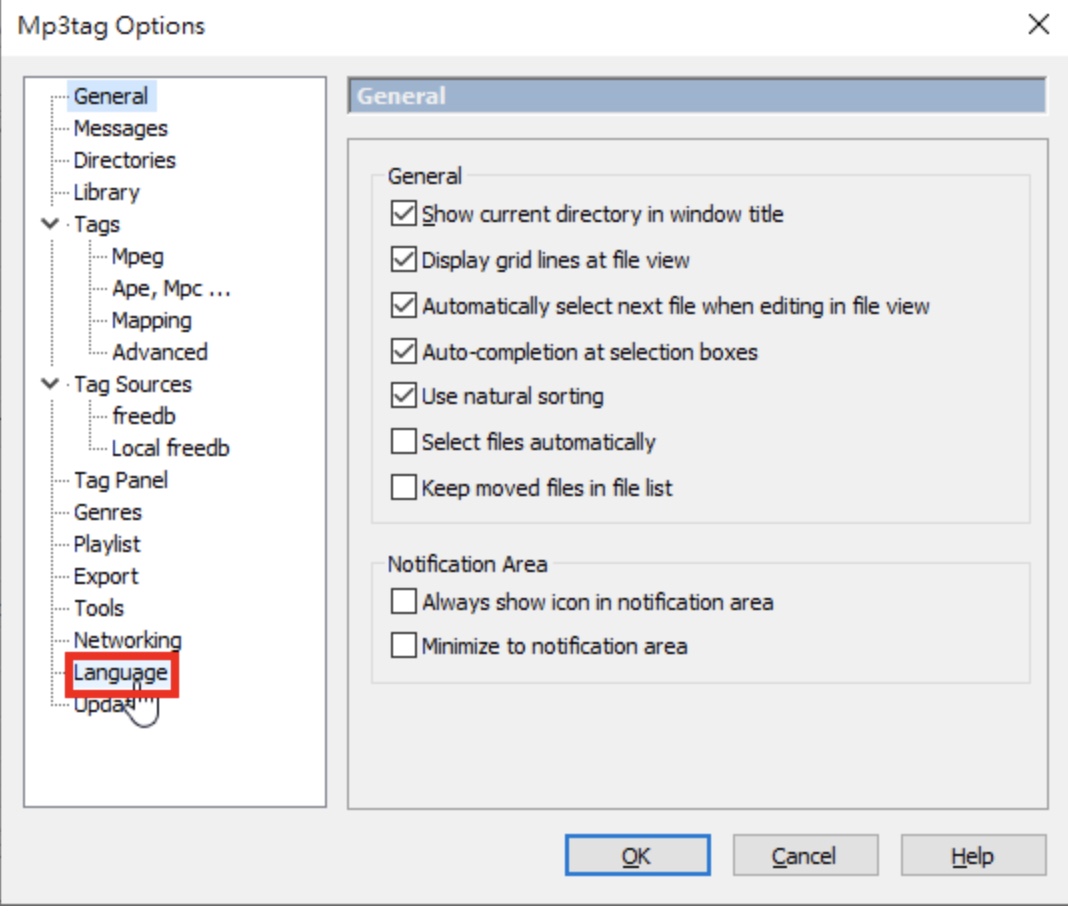Select Genres in the options tree
This screenshot has height=916, width=1068.
coord(108,512)
